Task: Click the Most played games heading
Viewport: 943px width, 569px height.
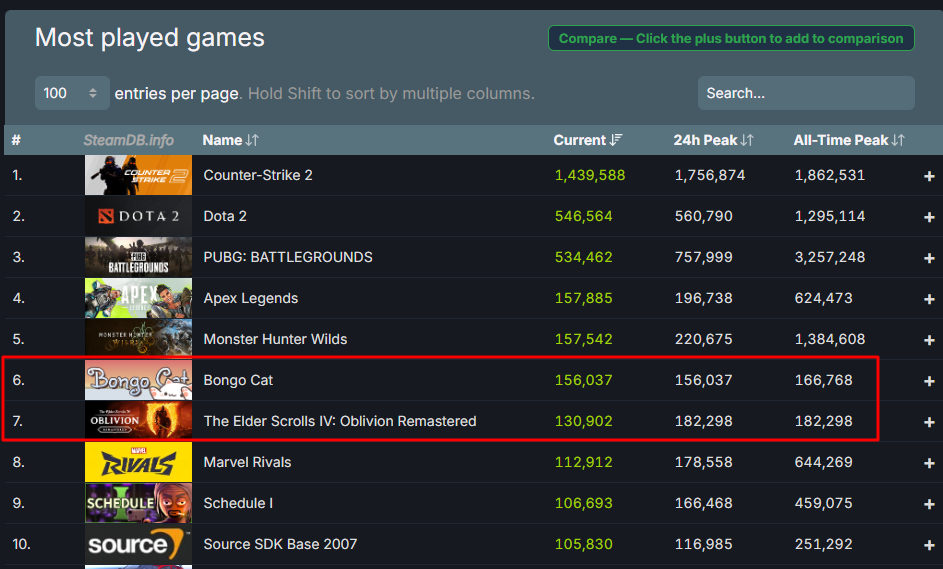Action: pos(150,38)
